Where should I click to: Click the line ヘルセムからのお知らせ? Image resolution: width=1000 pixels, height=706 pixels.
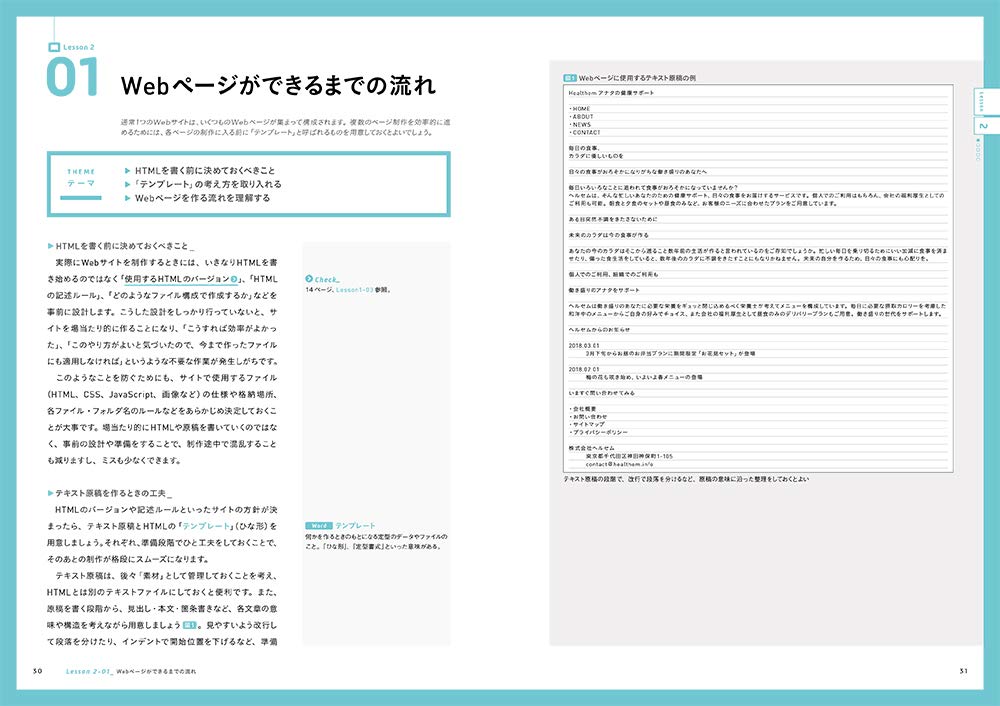[599, 330]
